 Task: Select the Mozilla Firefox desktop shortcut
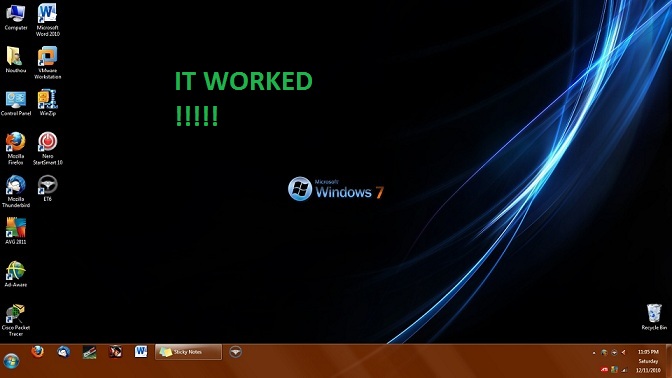tap(16, 148)
